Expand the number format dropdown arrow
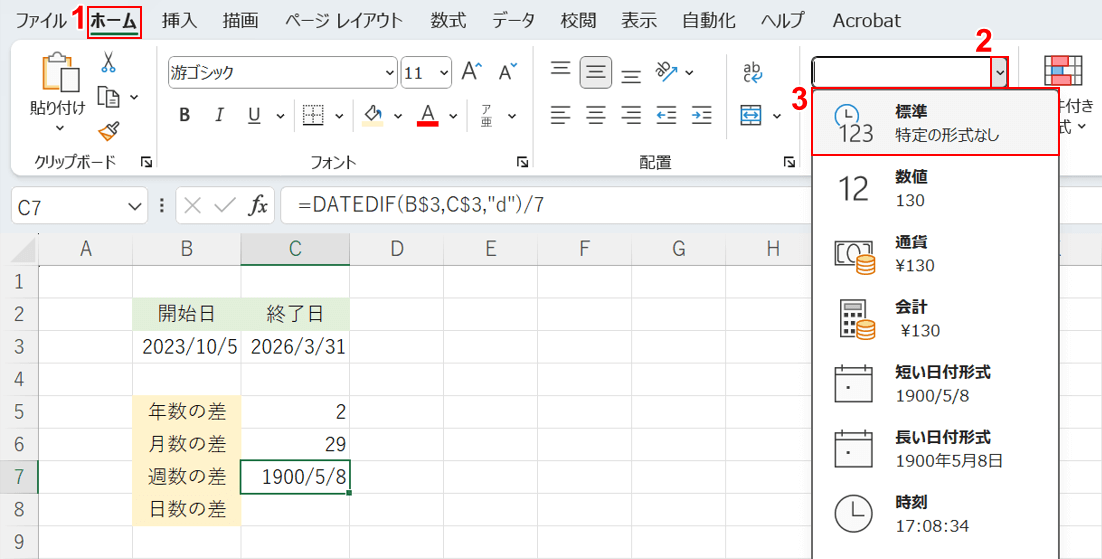Screen dimensions: 1102x559 pyautogui.click(x=999, y=72)
